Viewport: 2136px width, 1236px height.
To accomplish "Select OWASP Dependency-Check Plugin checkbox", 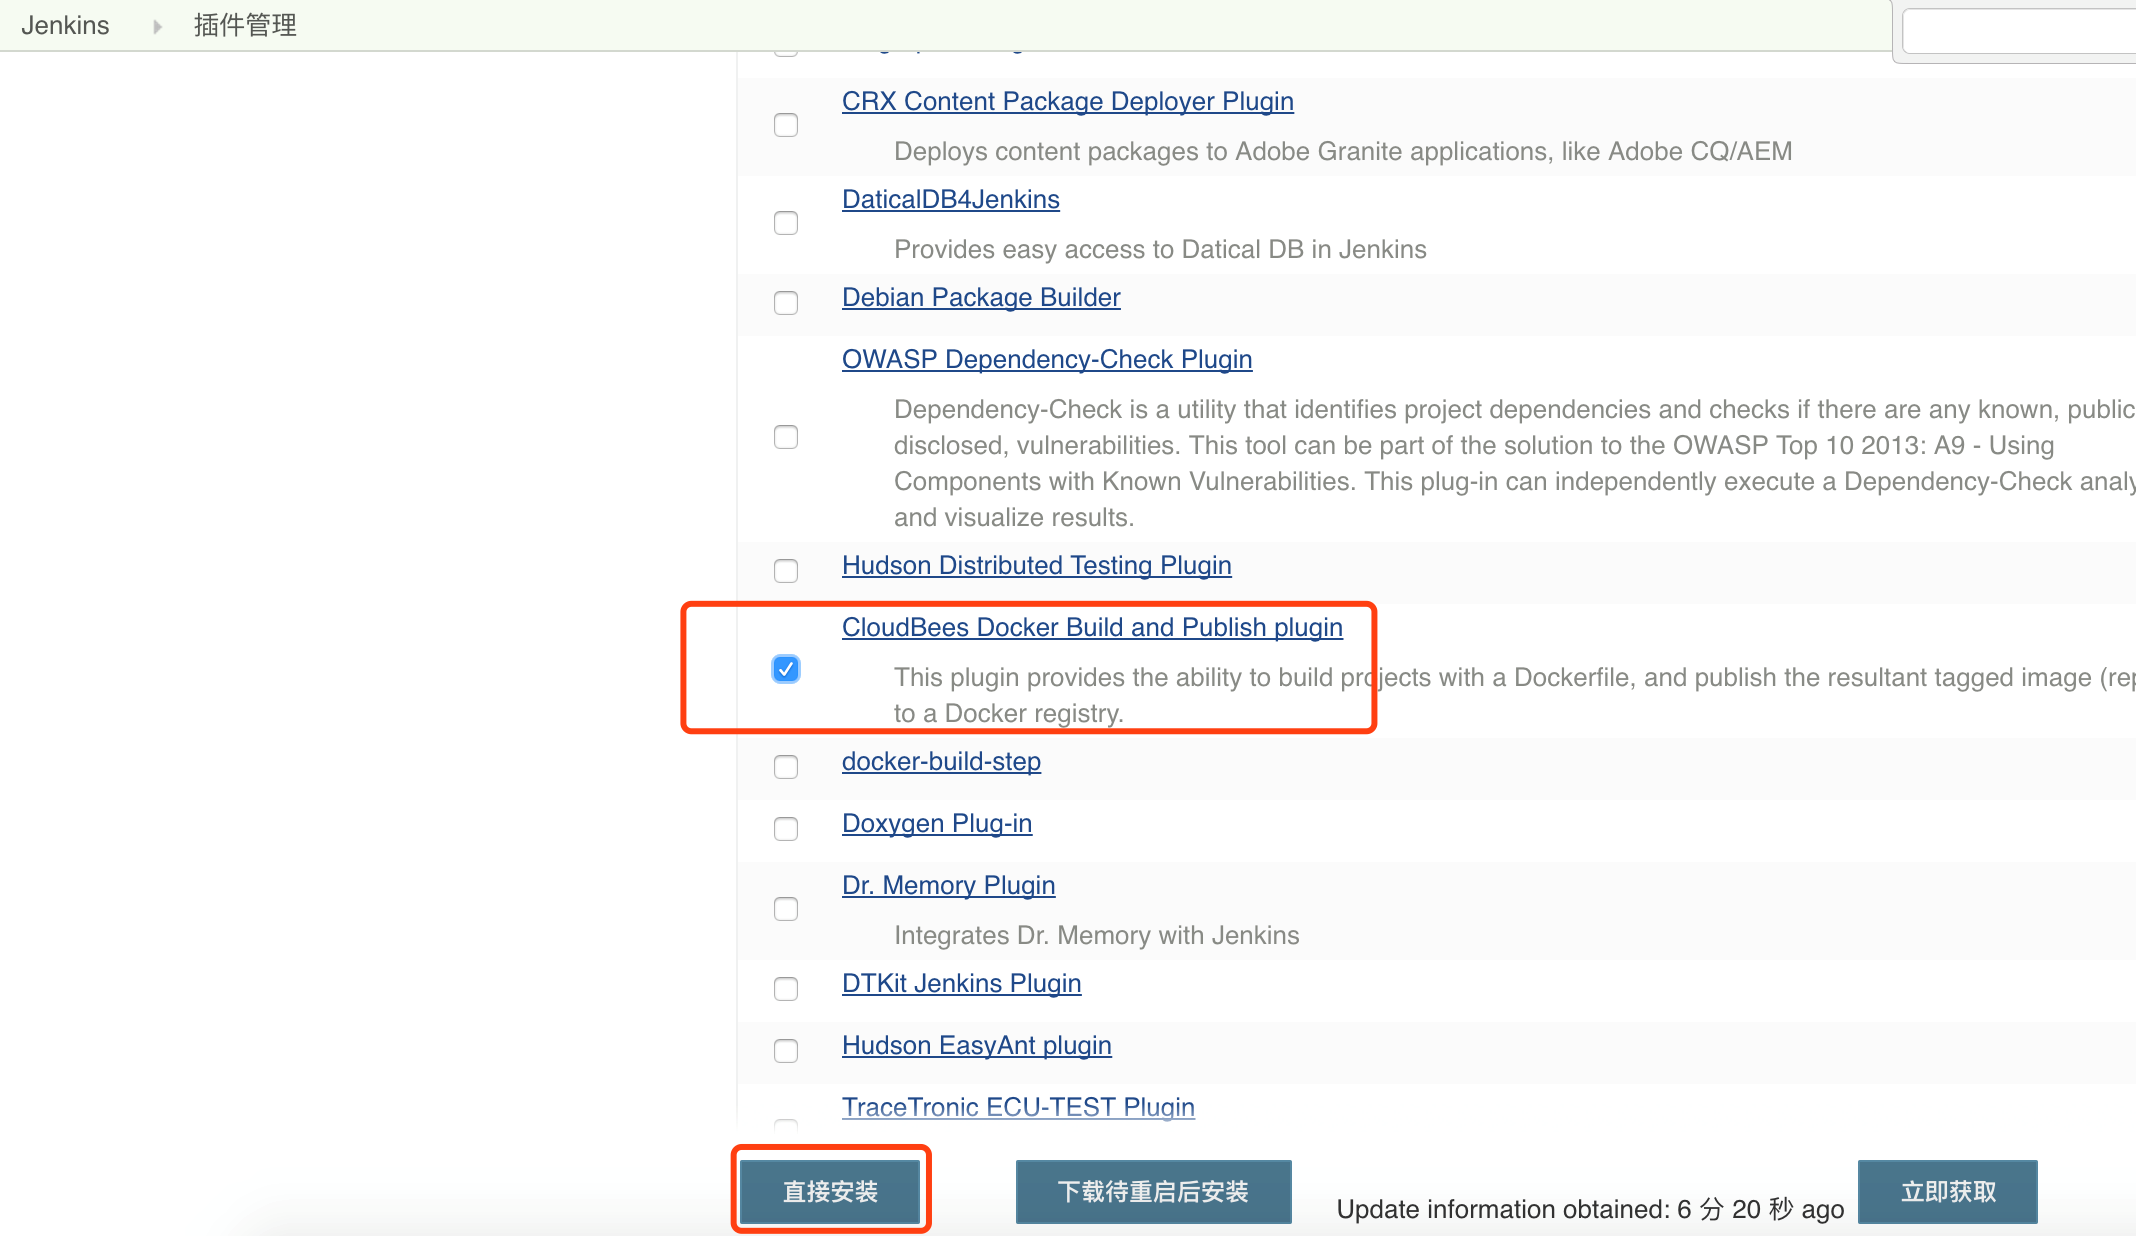I will [x=786, y=437].
